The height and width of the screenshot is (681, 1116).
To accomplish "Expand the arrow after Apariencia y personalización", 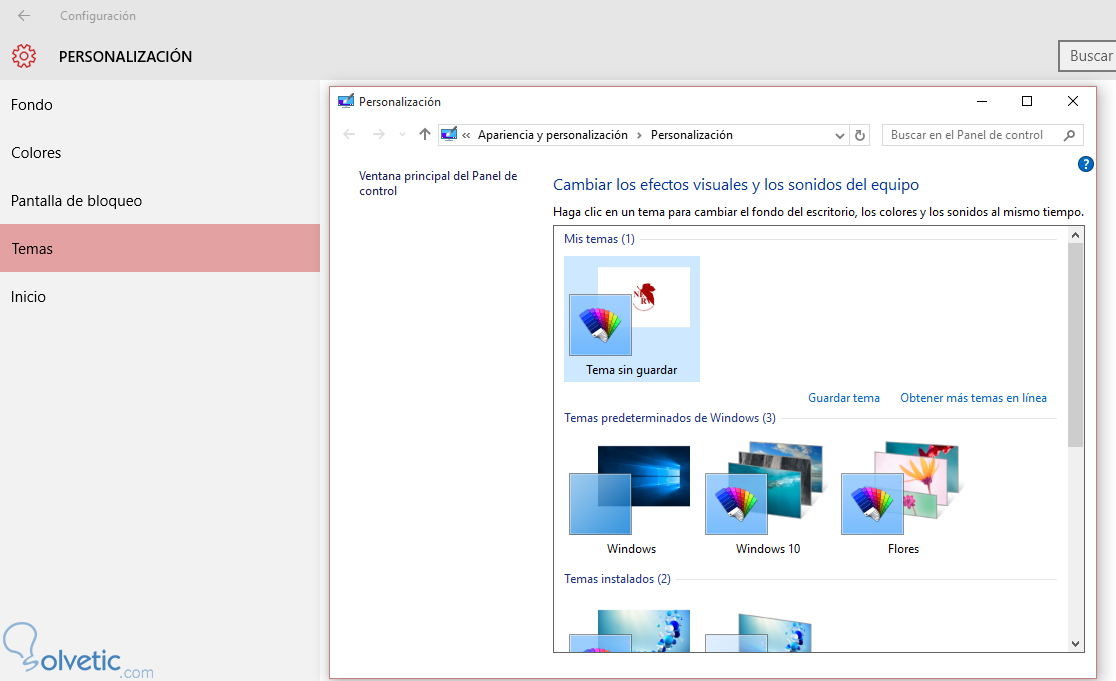I will pos(639,135).
